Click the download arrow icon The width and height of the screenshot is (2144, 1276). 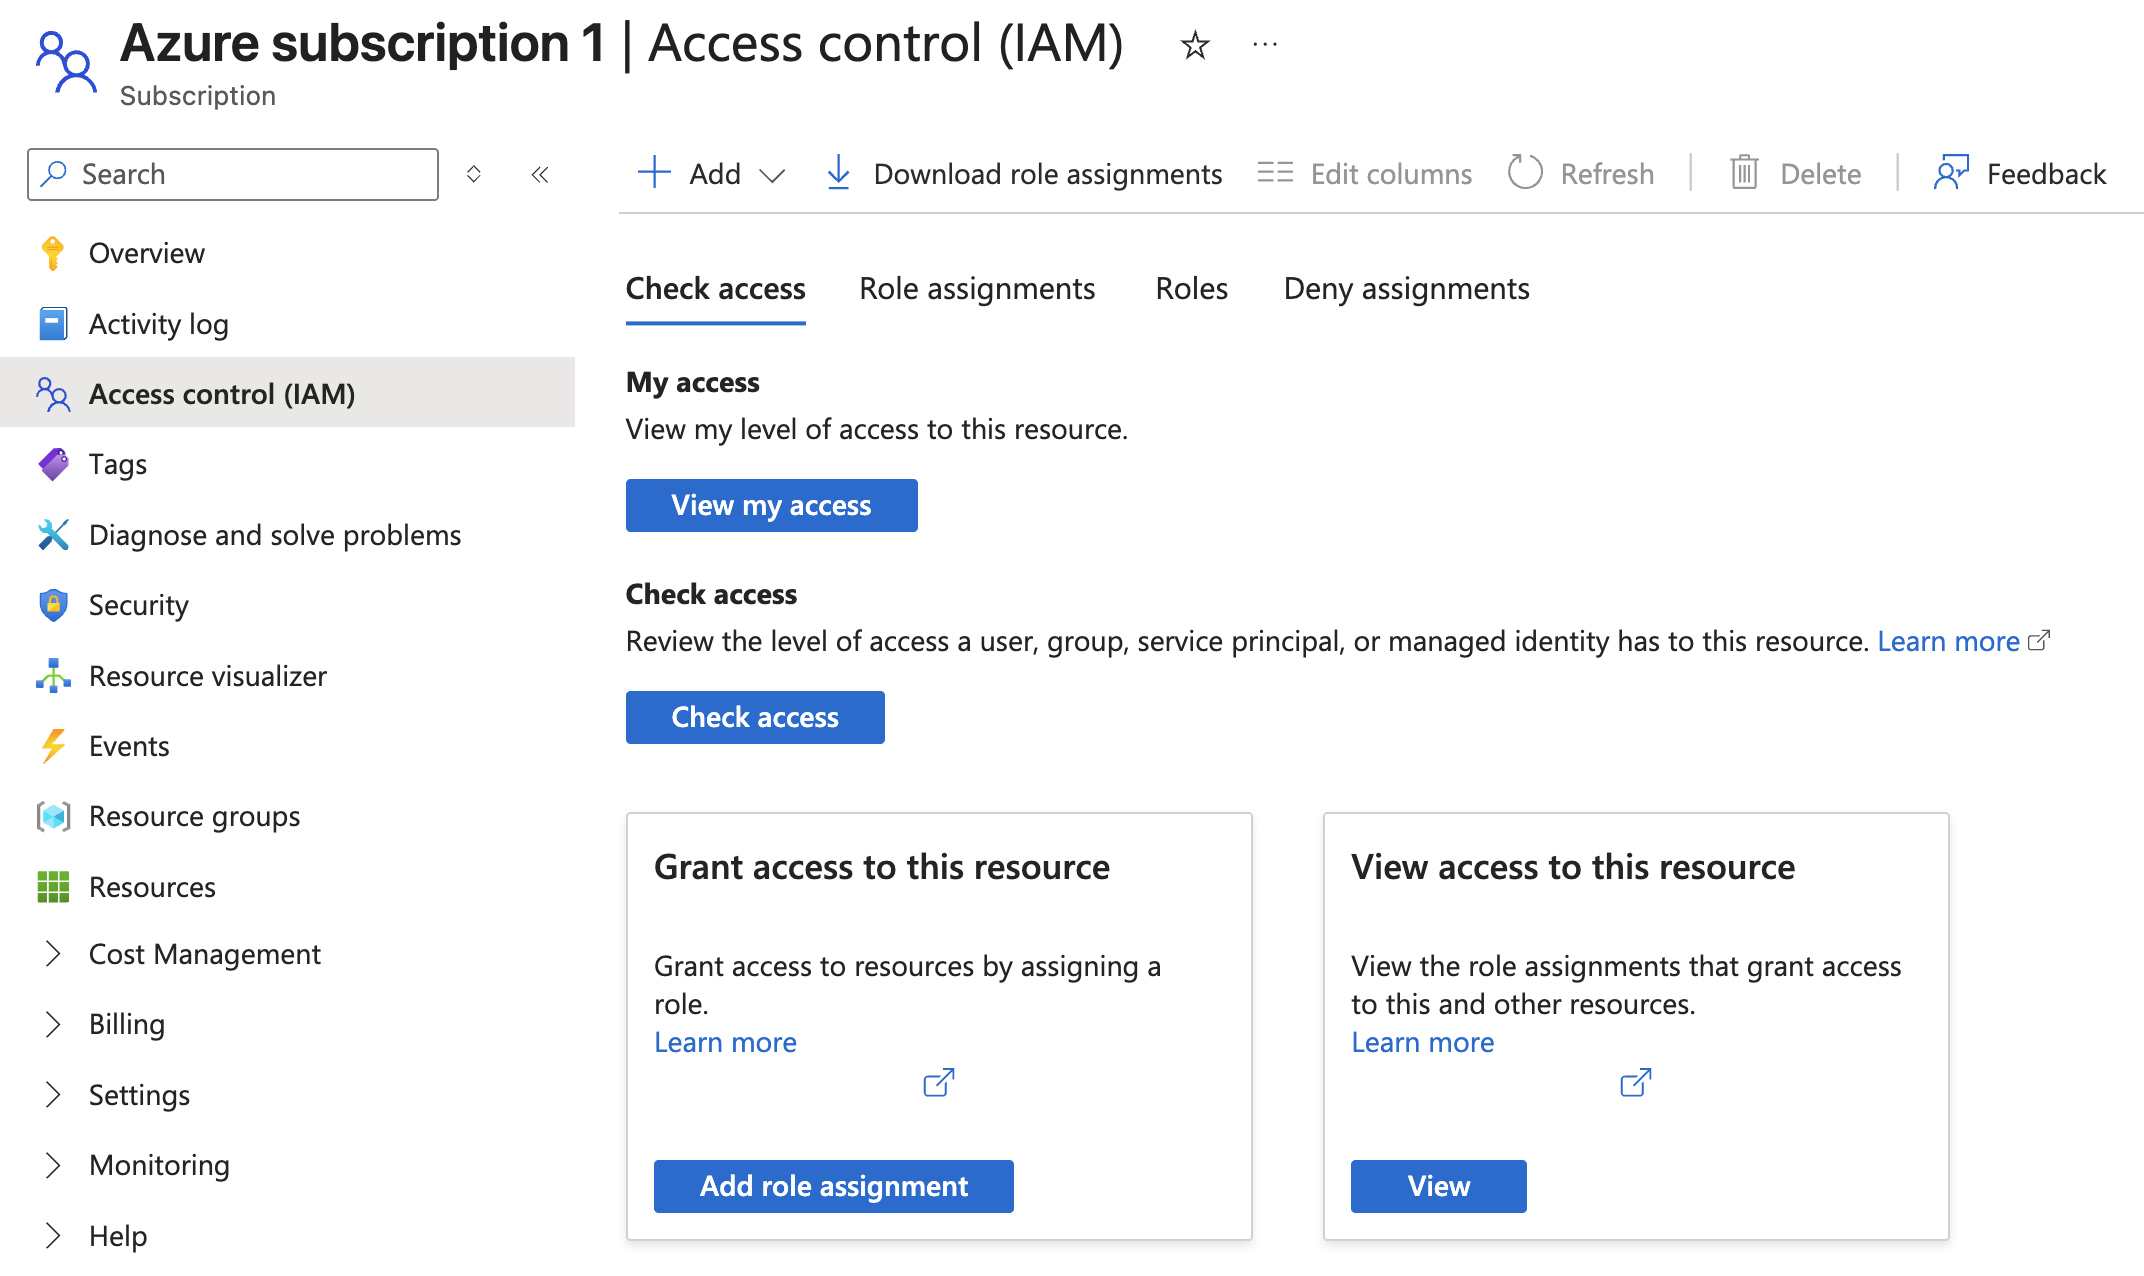(839, 173)
